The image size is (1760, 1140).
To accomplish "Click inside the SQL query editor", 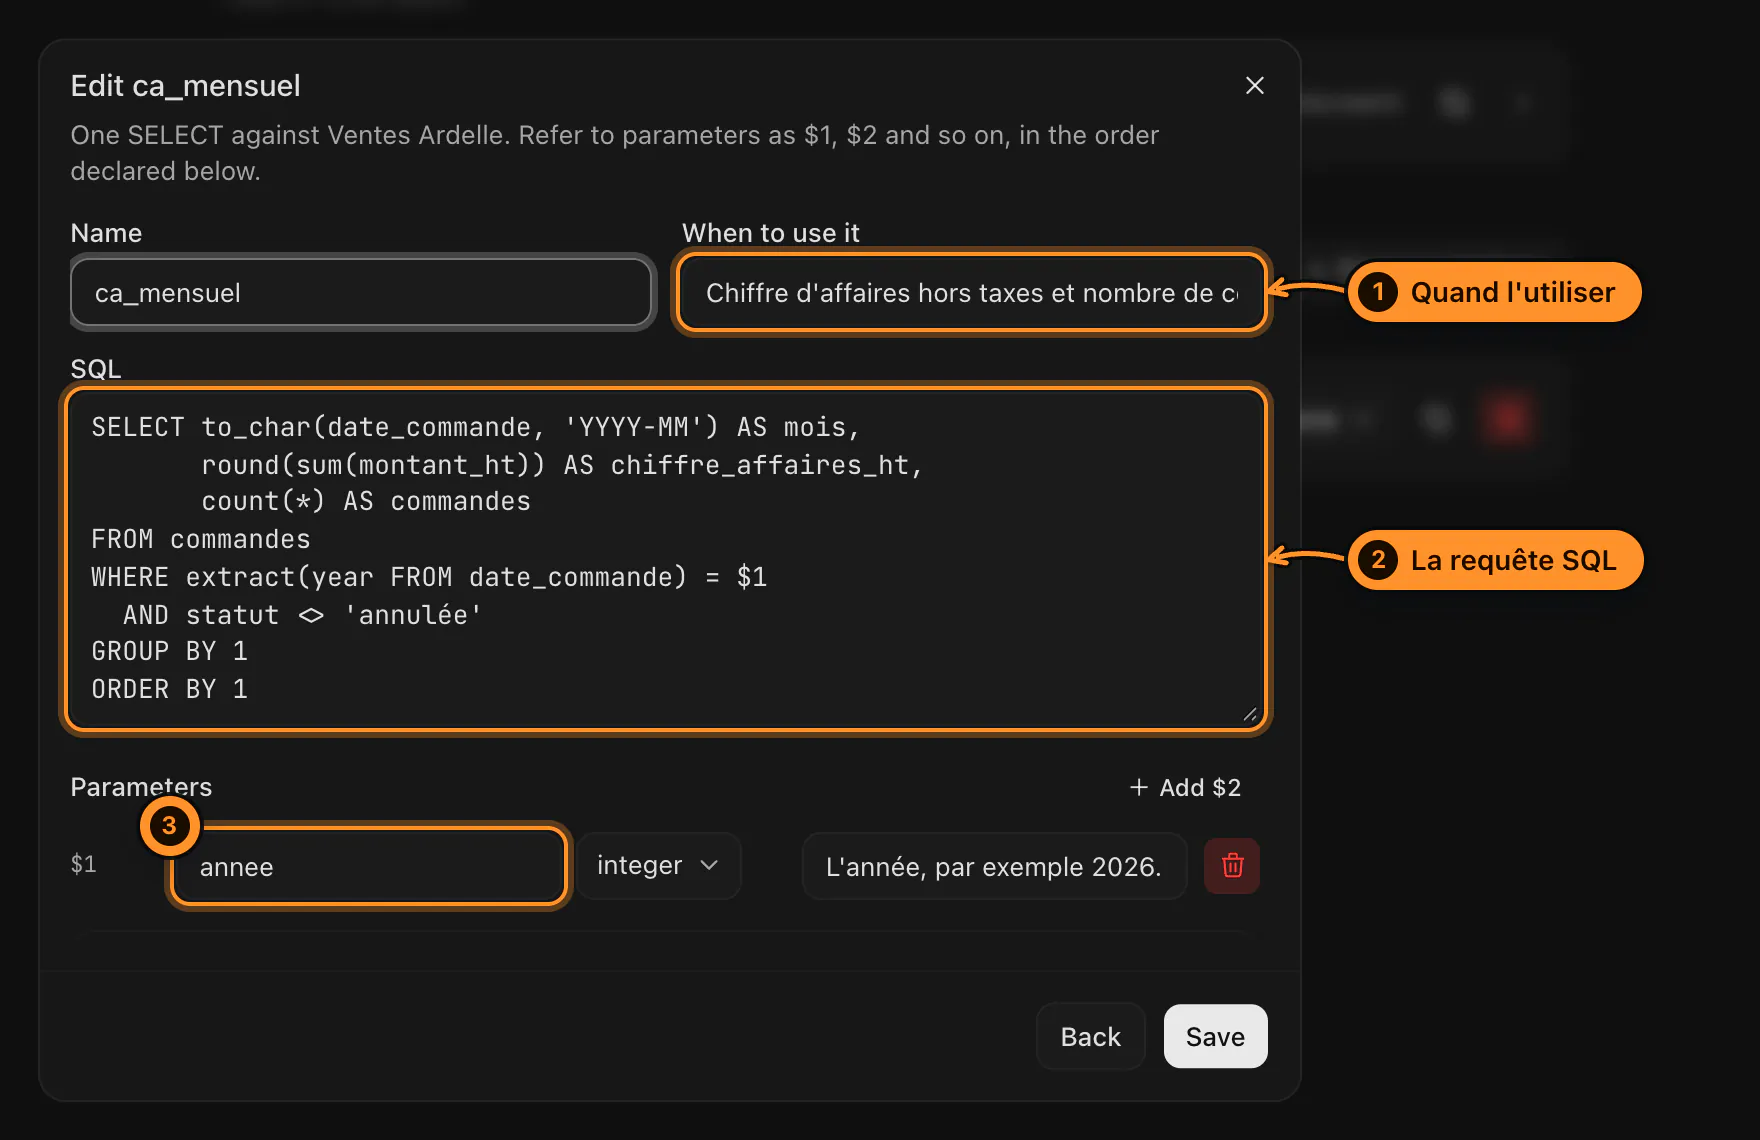I will (x=666, y=559).
